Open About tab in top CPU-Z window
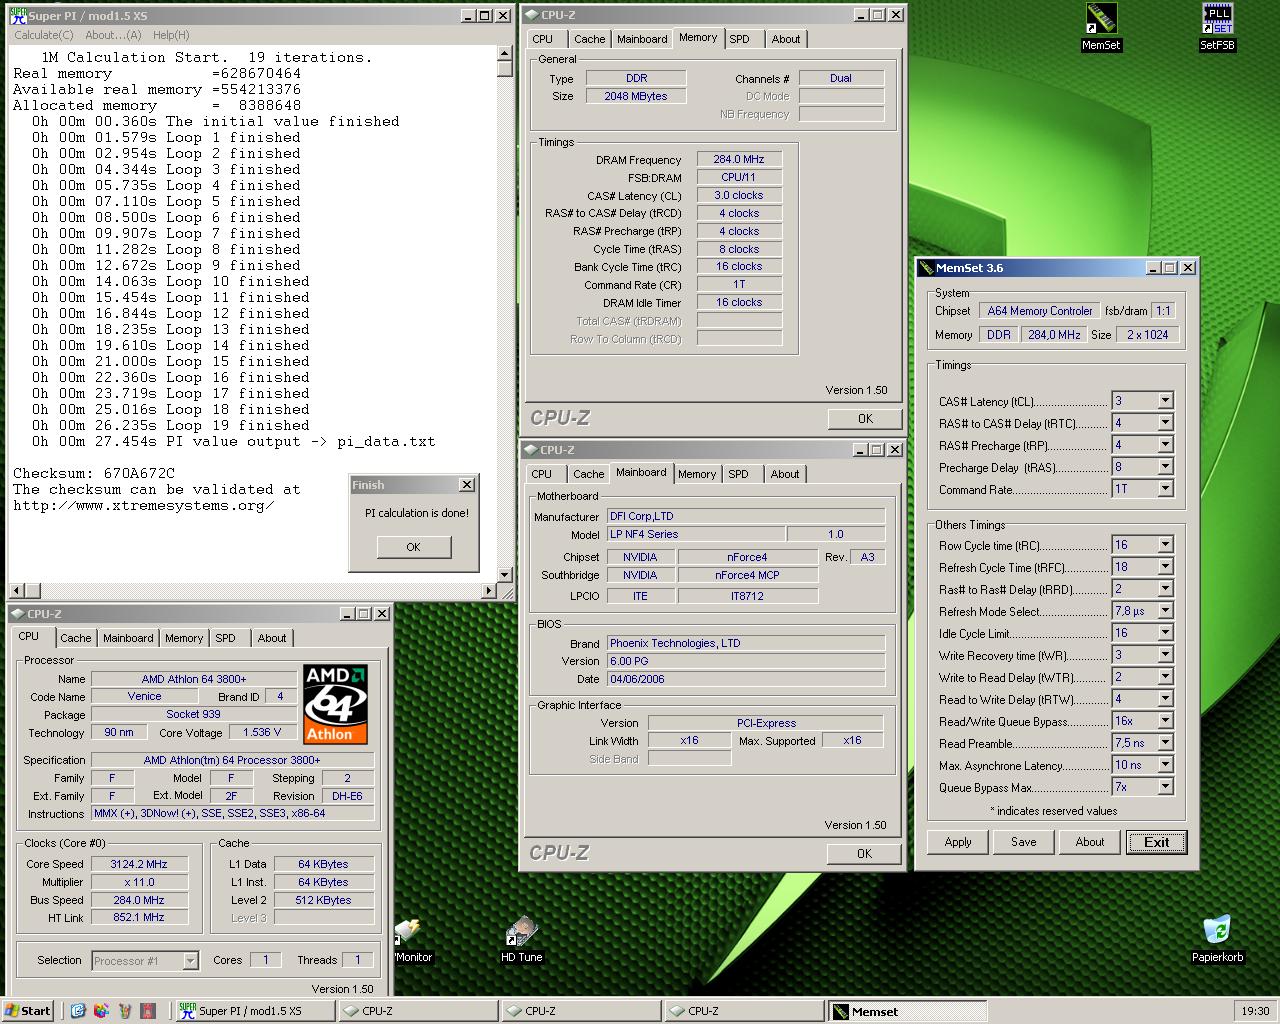 (x=785, y=39)
